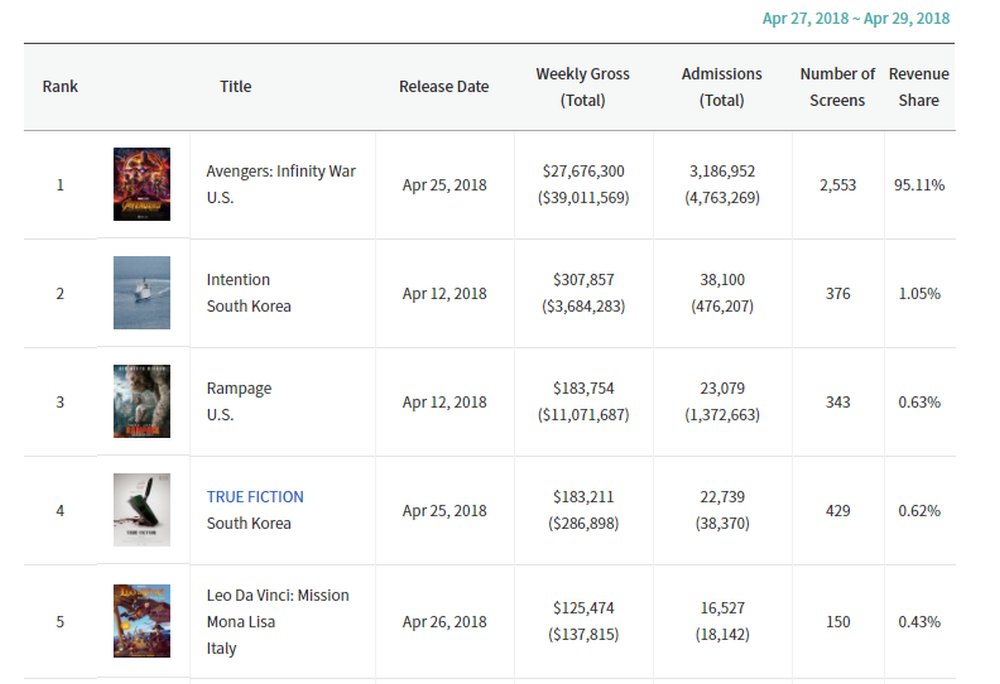Click the Release Date column header
The width and height of the screenshot is (1000, 684).
click(444, 87)
